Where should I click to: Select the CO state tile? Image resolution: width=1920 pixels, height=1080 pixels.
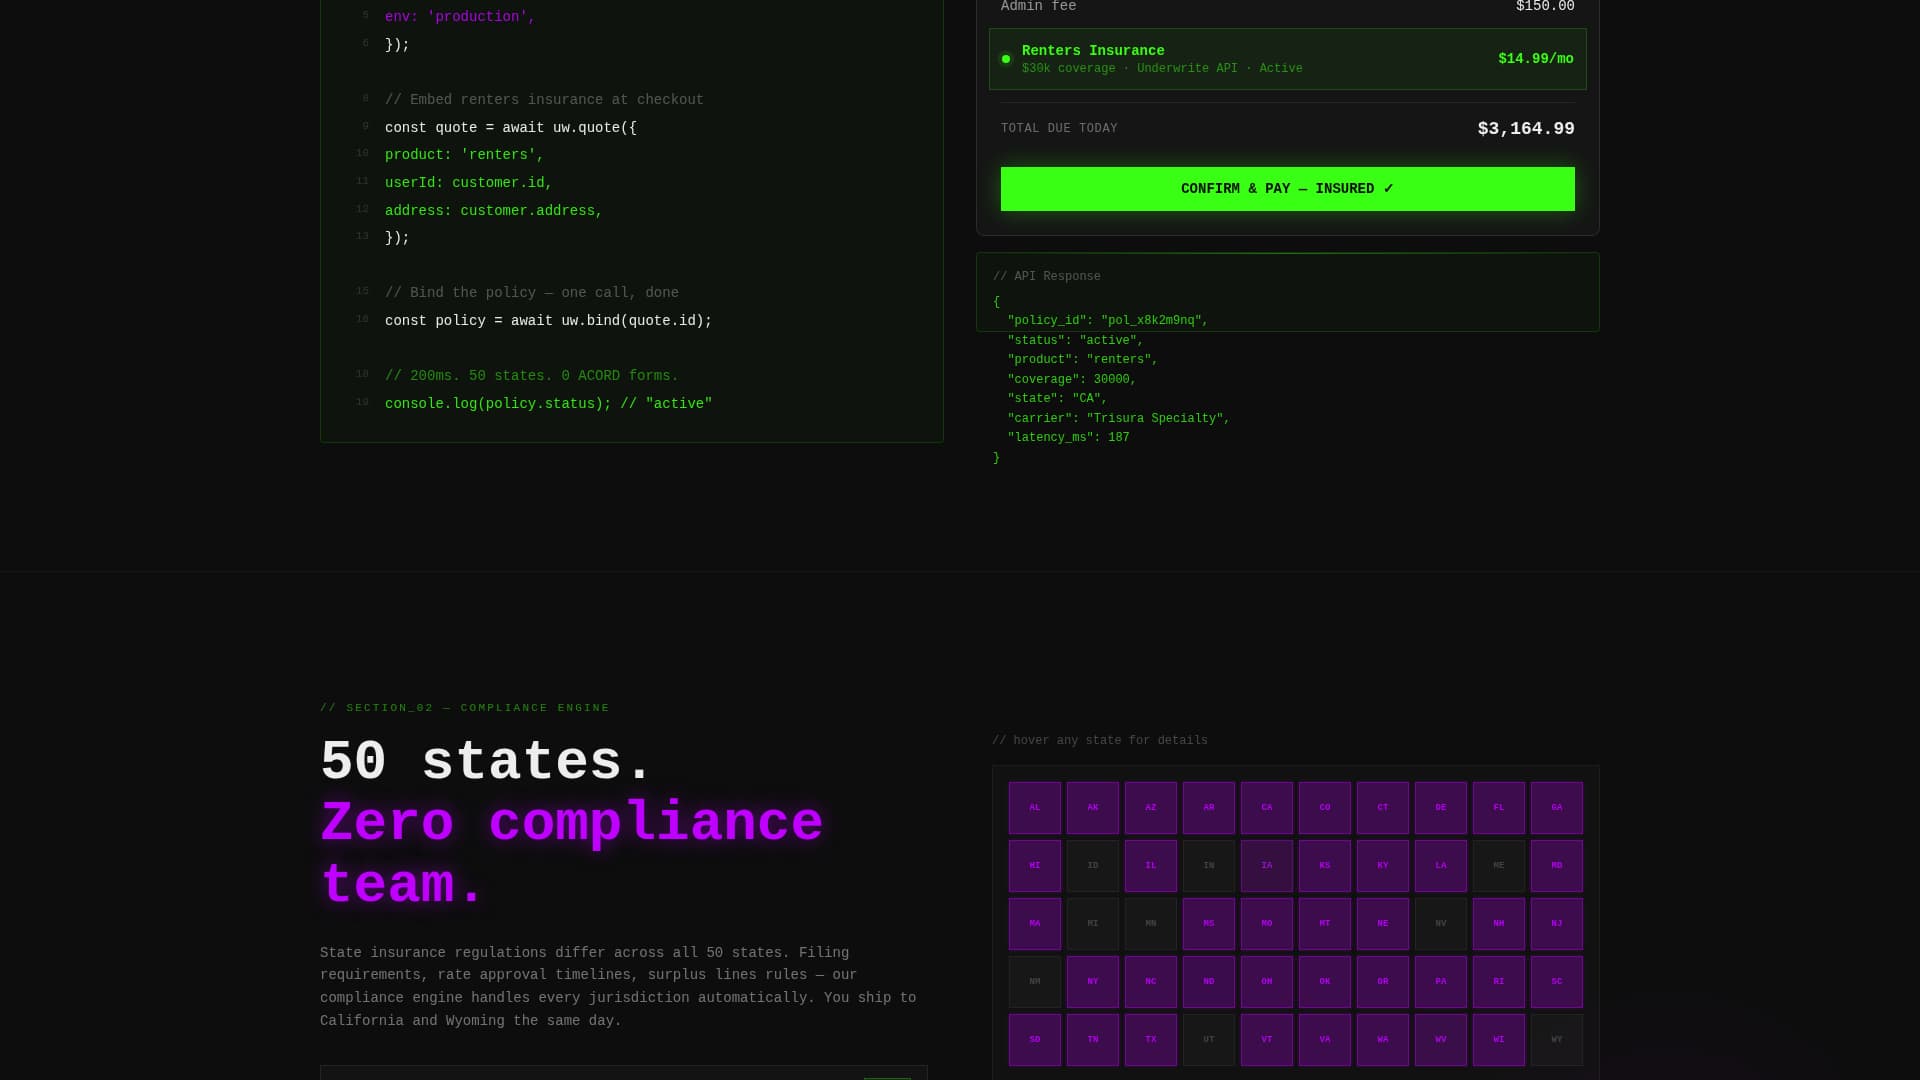(x=1325, y=808)
